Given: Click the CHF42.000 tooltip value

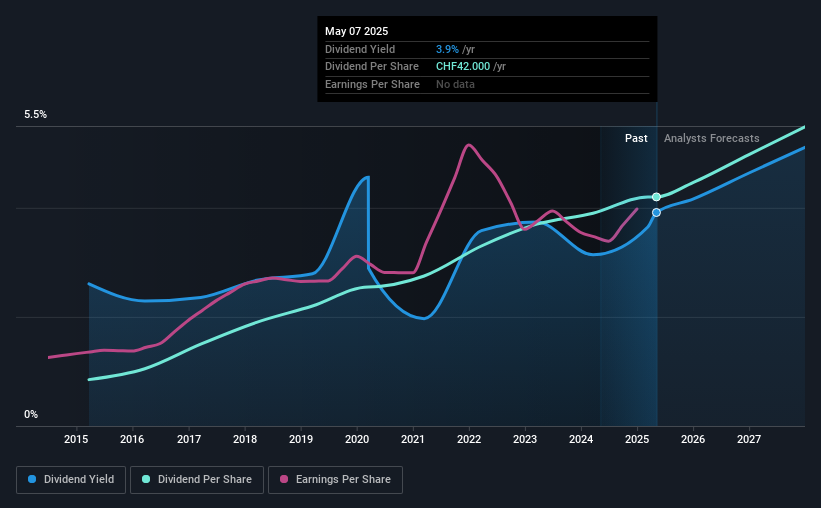Looking at the screenshot, I should coord(463,67).
